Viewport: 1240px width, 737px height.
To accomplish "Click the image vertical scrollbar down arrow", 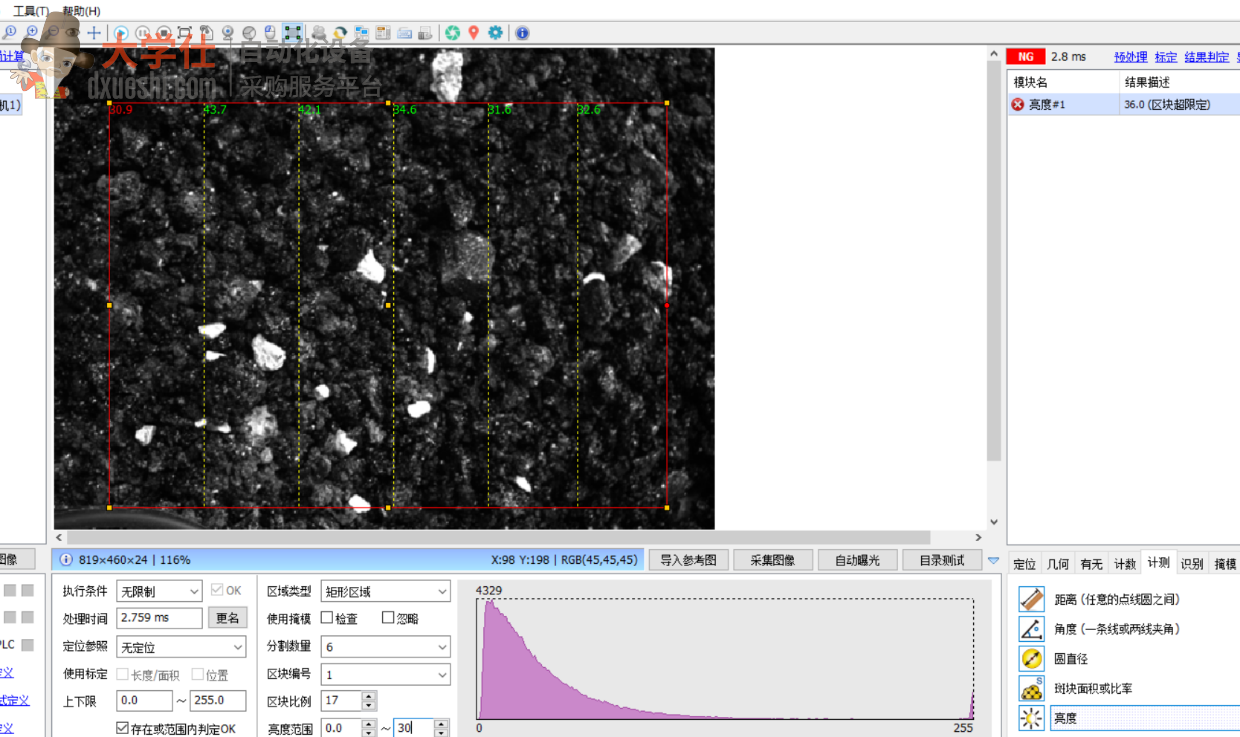I will click(x=994, y=522).
